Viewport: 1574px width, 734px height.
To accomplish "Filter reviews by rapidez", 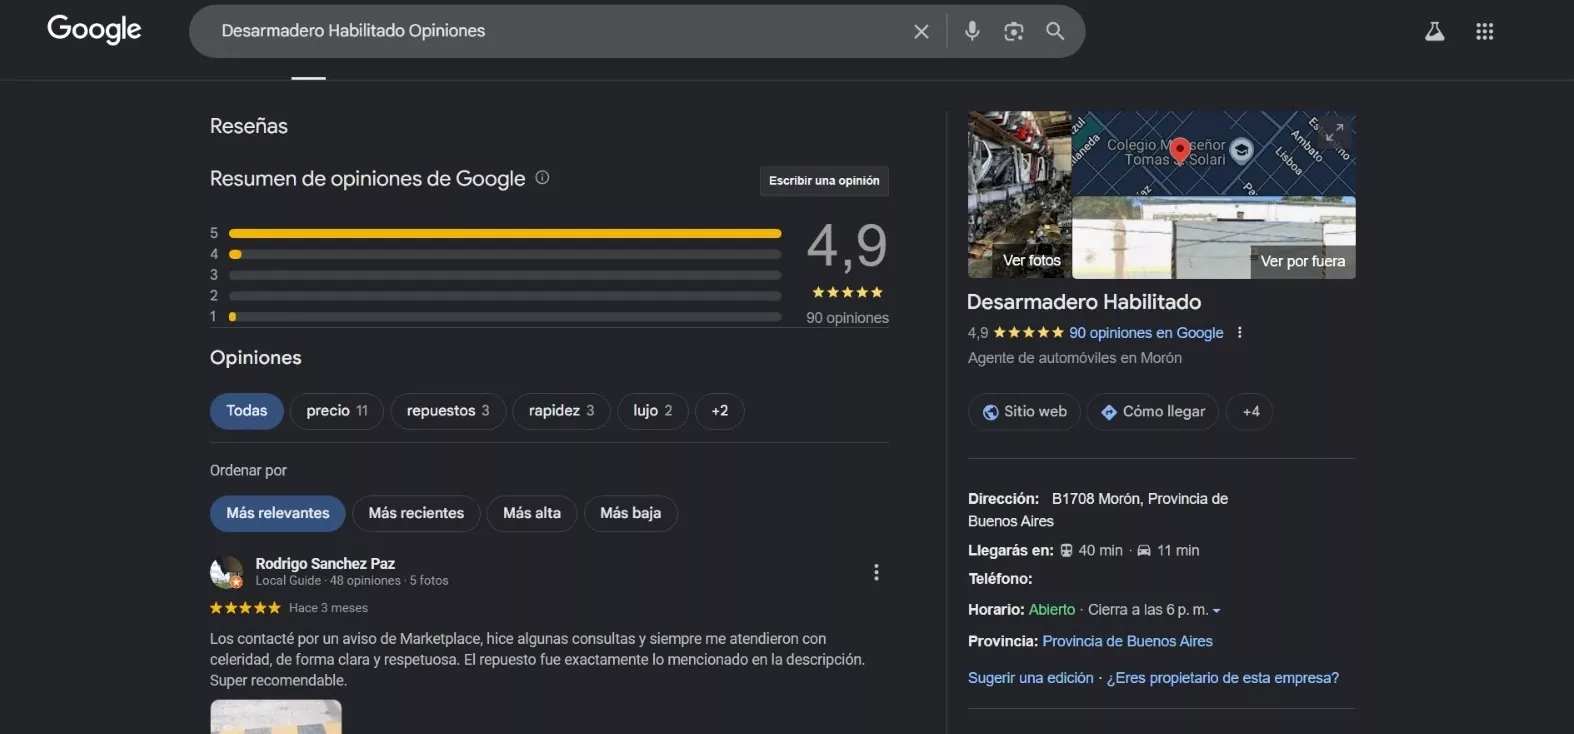I will click(561, 411).
